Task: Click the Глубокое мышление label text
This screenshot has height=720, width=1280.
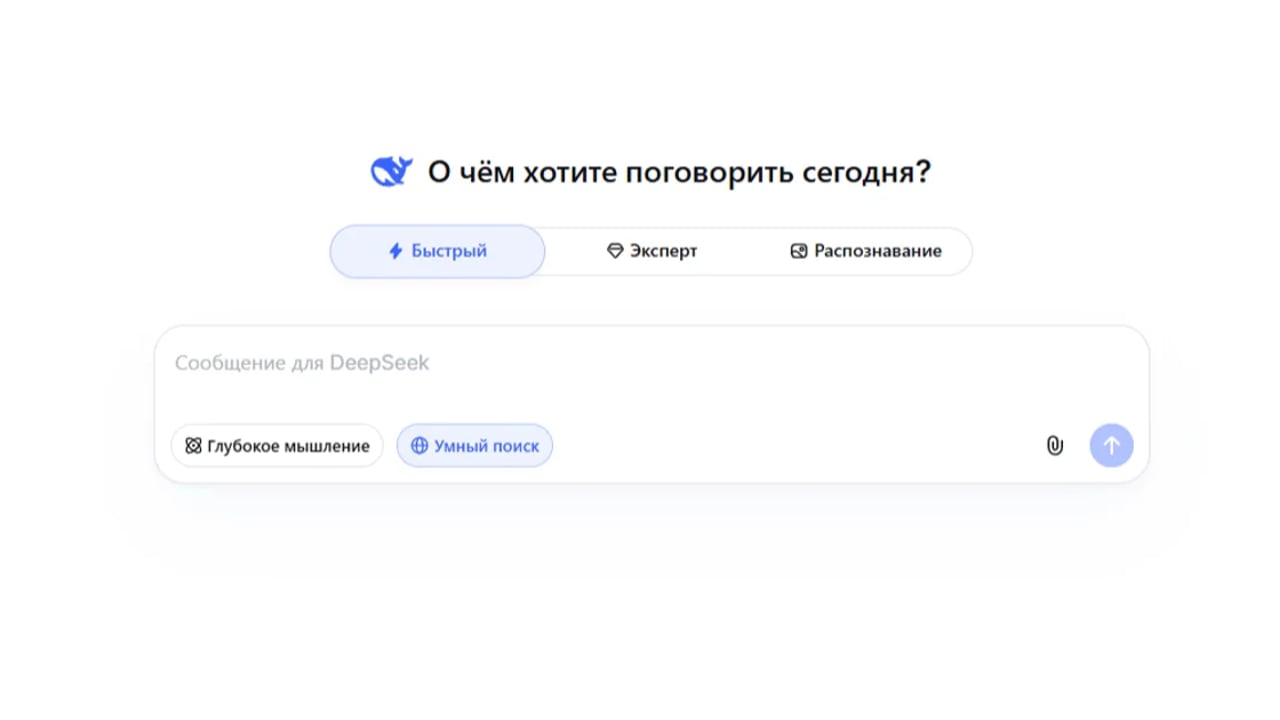Action: coord(288,446)
